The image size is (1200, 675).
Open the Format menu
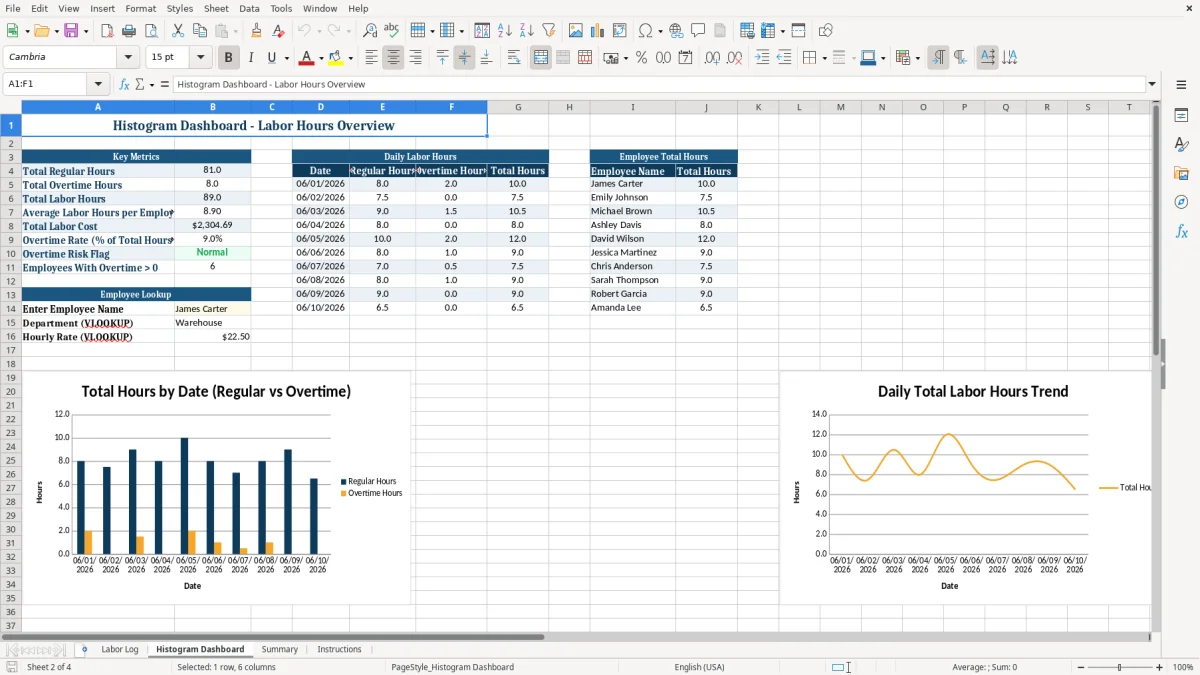[141, 8]
